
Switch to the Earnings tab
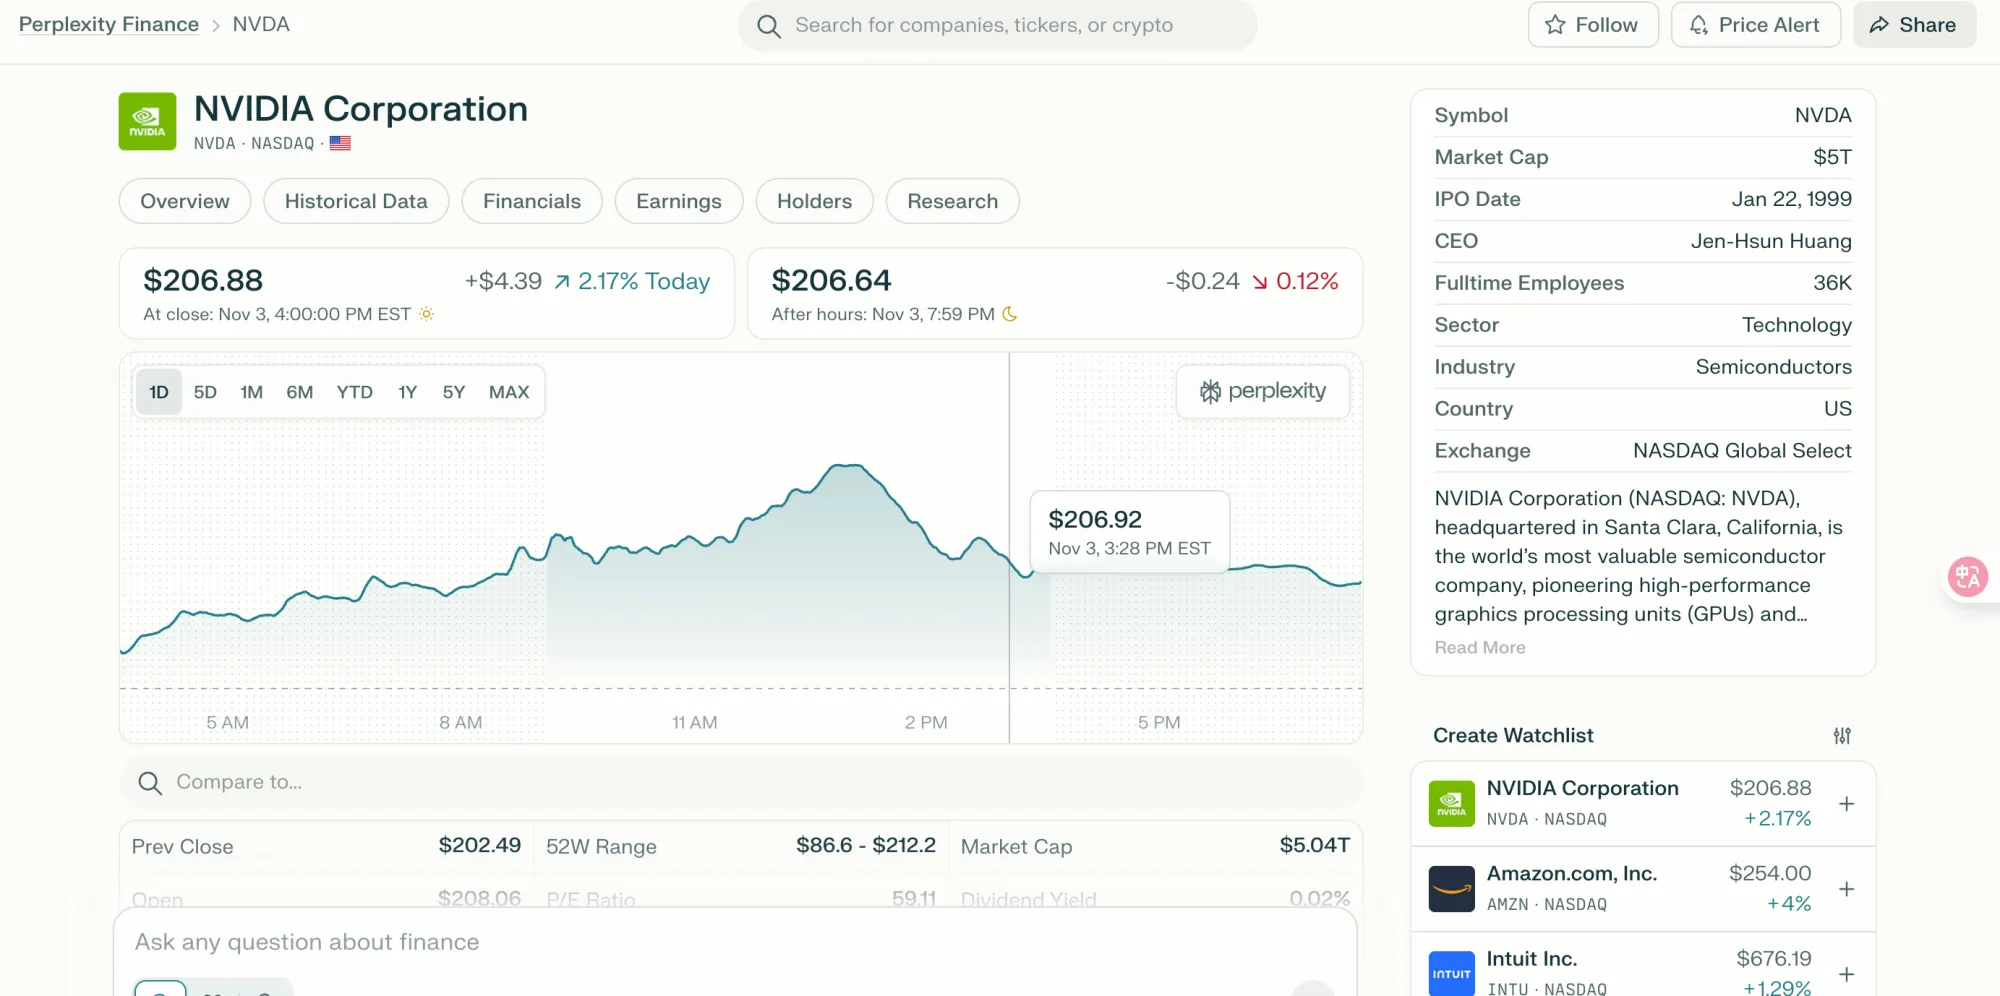[x=678, y=202]
